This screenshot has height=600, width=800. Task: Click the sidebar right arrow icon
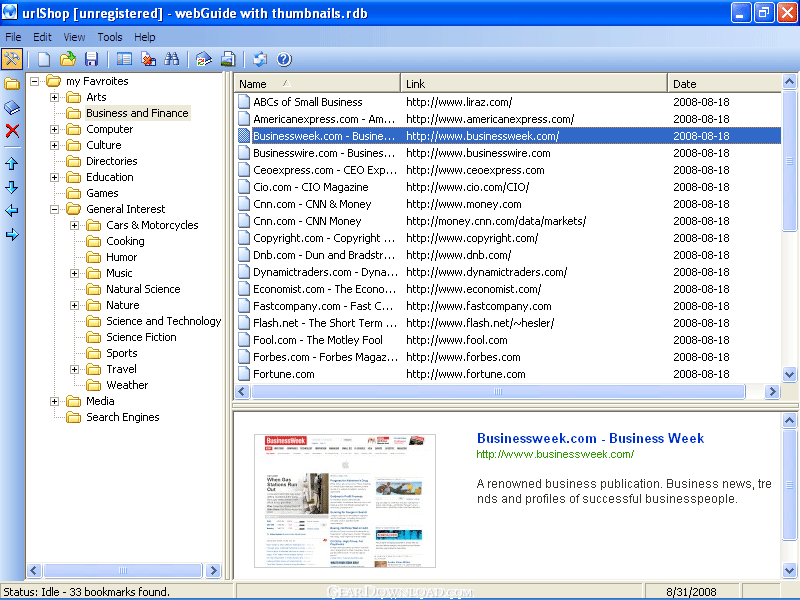(12, 235)
